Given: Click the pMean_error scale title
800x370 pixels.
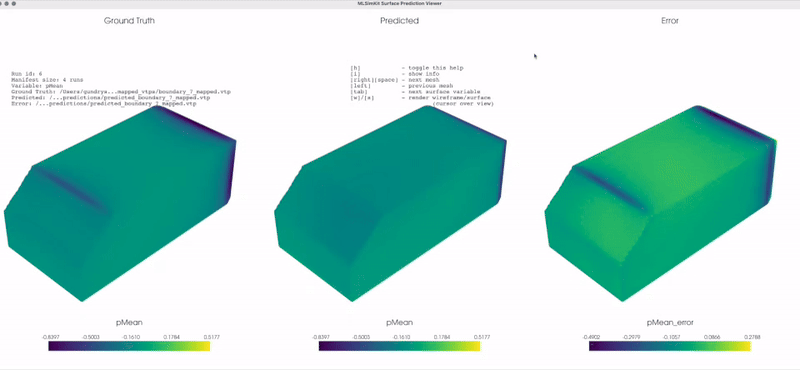Looking at the screenshot, I should [x=670, y=323].
